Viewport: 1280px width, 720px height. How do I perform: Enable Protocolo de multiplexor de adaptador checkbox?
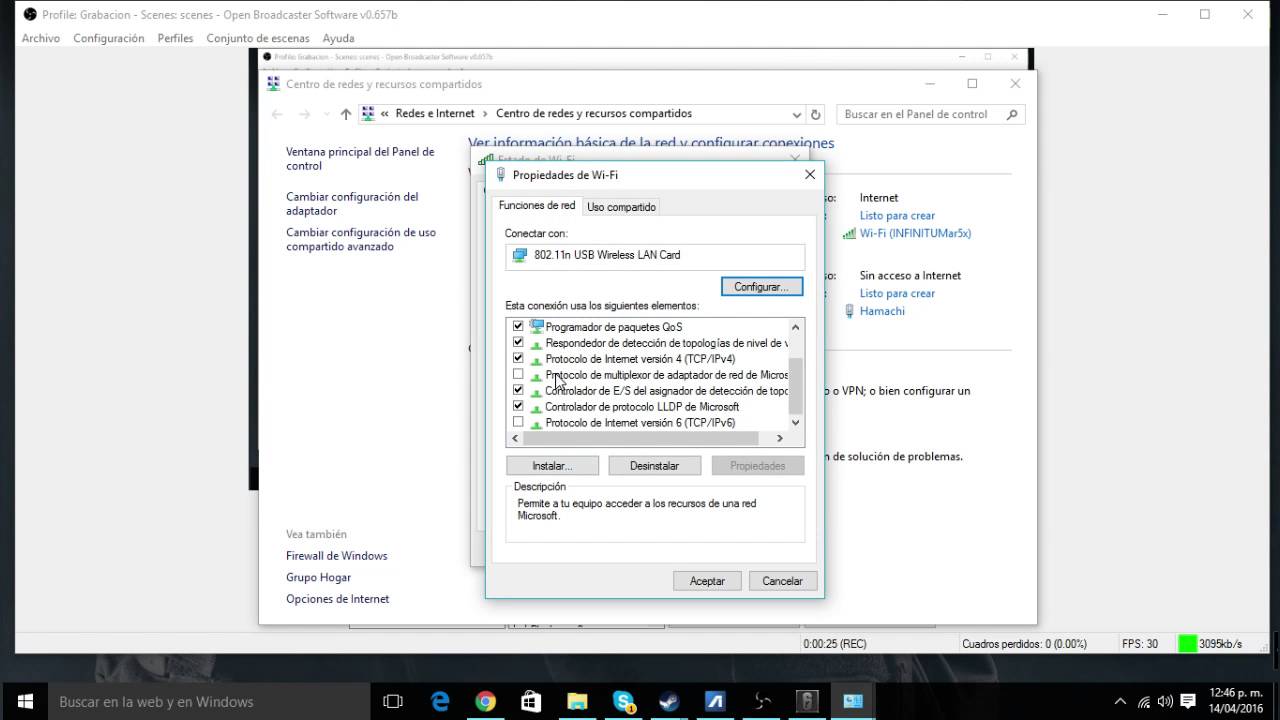tap(518, 374)
